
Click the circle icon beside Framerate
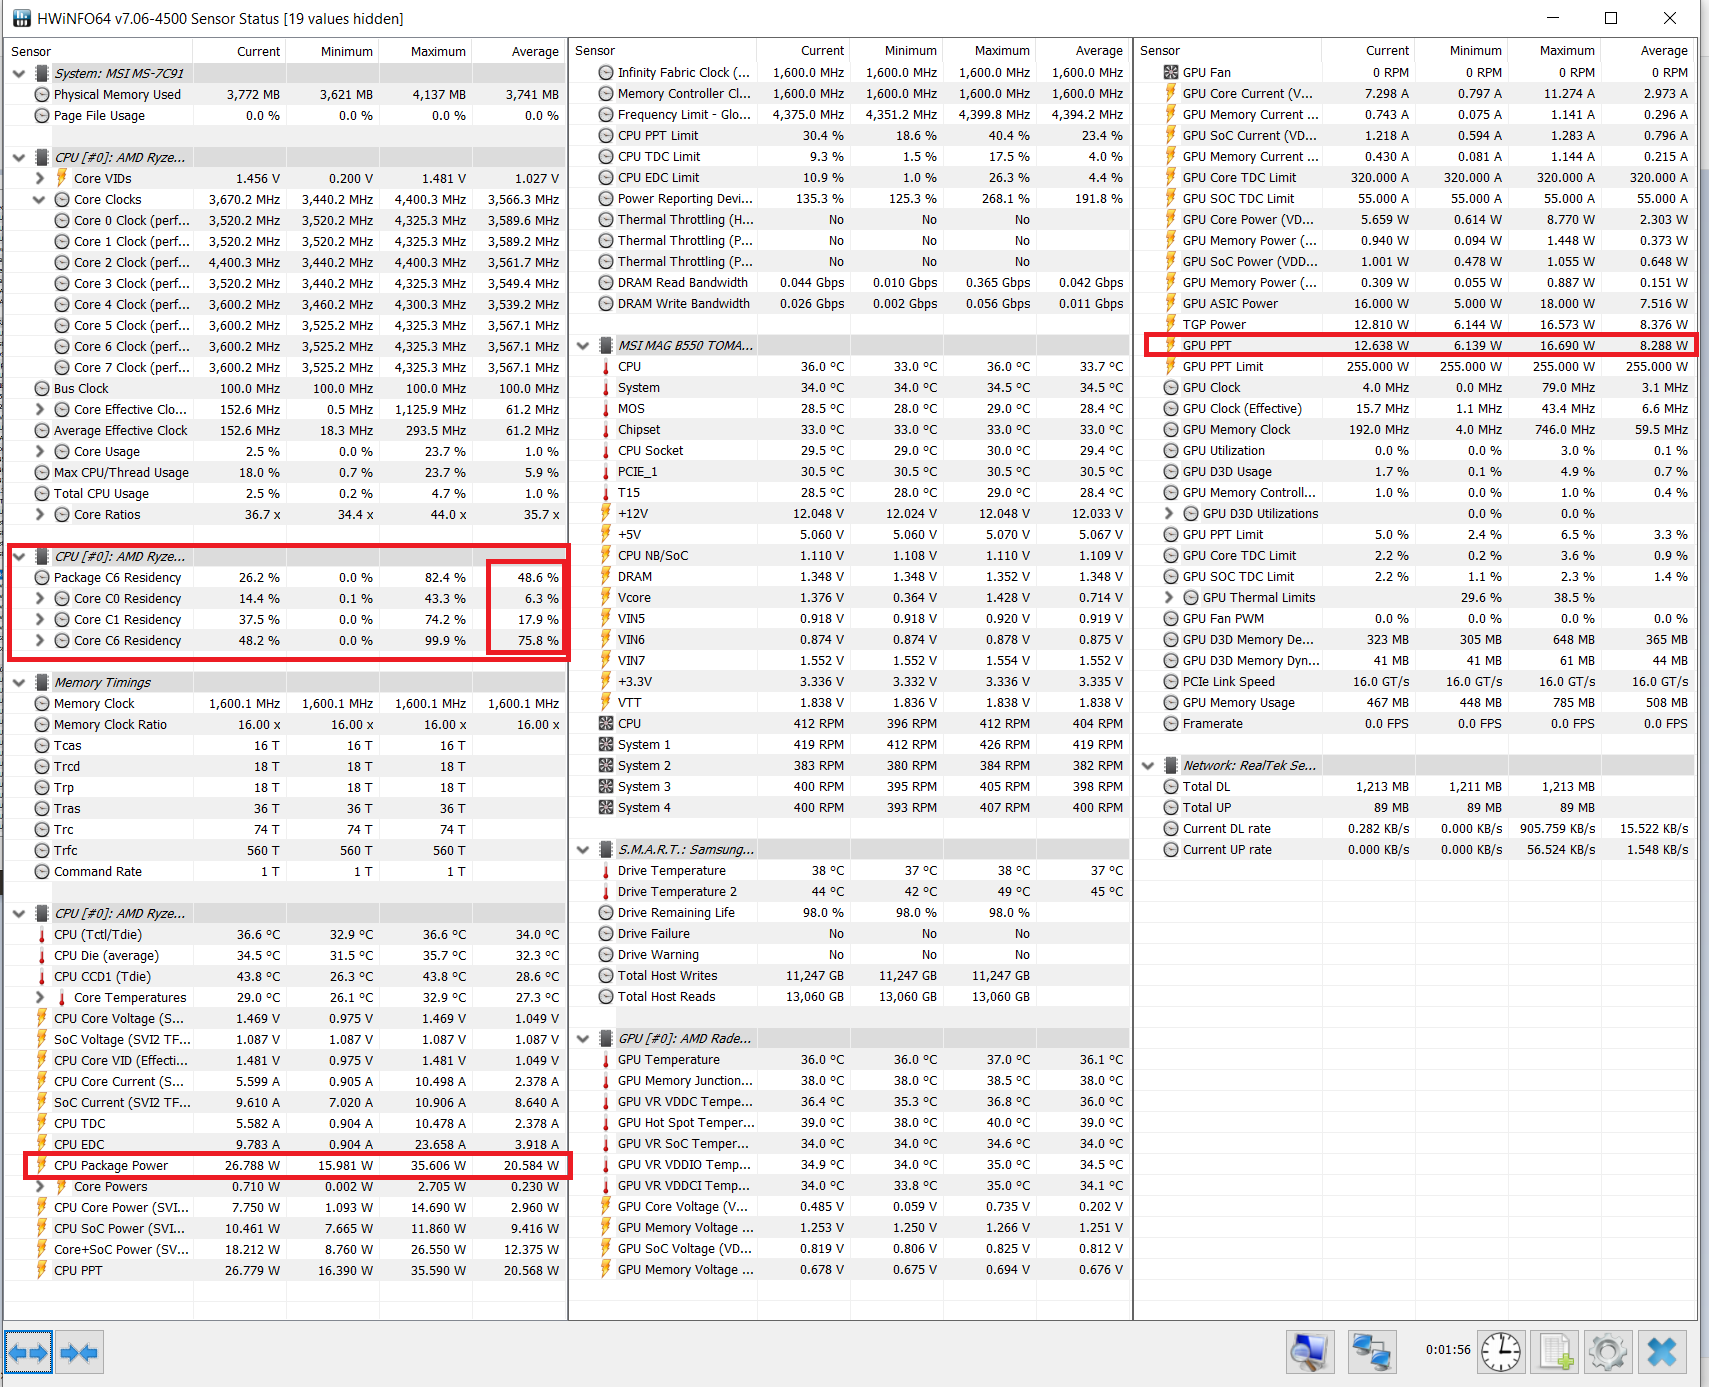click(1171, 723)
